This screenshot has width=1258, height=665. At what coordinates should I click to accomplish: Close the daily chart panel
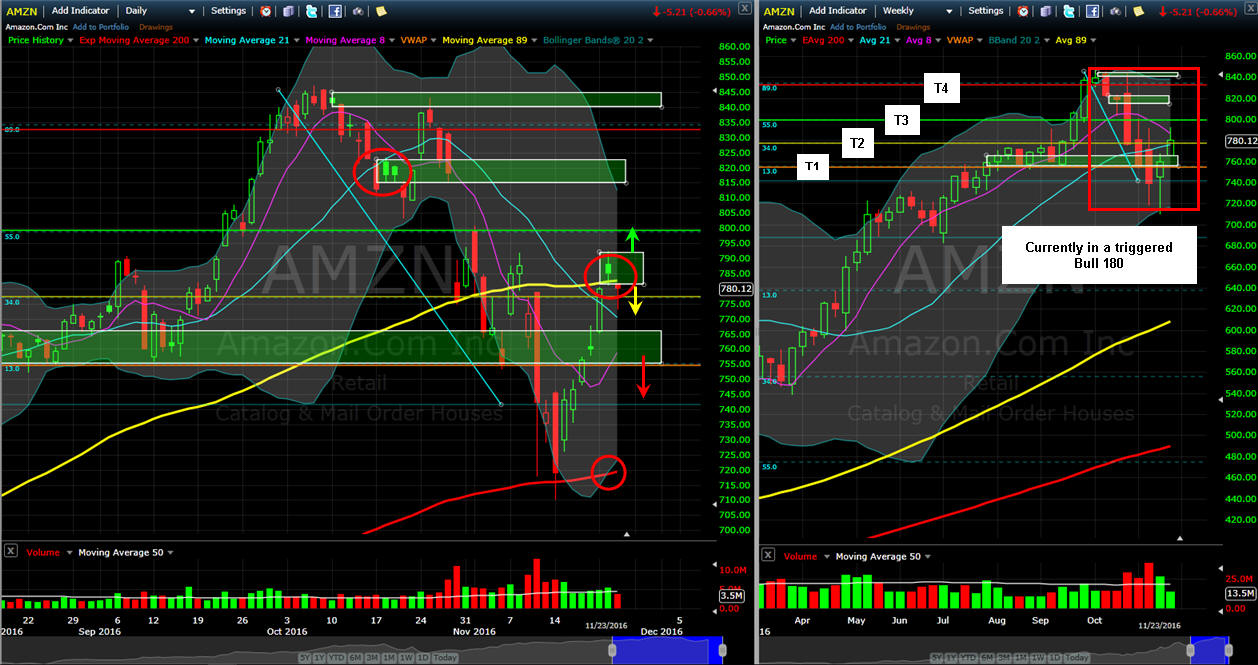[743, 9]
